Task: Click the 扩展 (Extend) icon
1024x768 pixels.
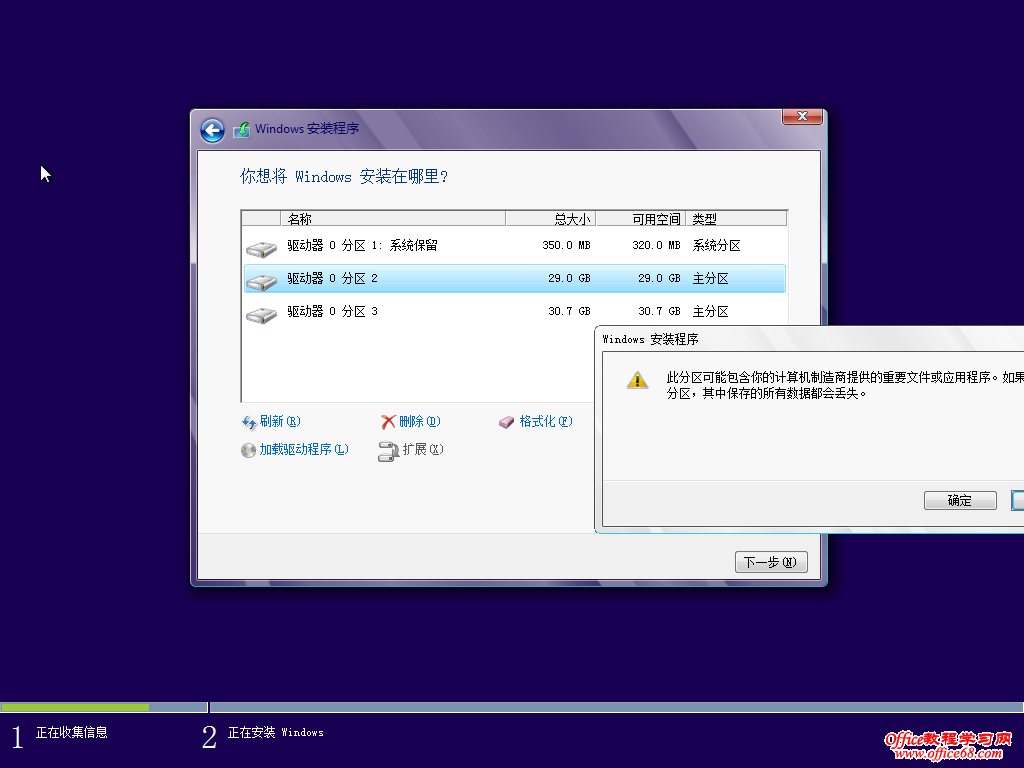Action: coord(386,450)
